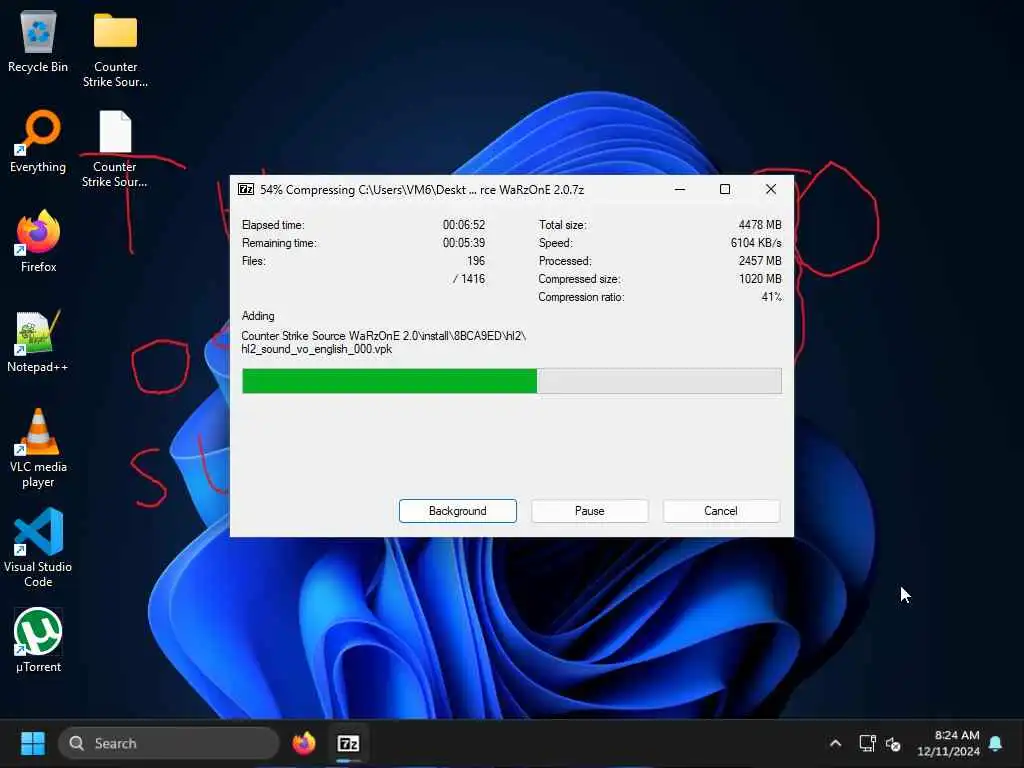Viewport: 1024px width, 768px height.
Task: Select the Counter Strike Source folder icon
Action: (115, 49)
